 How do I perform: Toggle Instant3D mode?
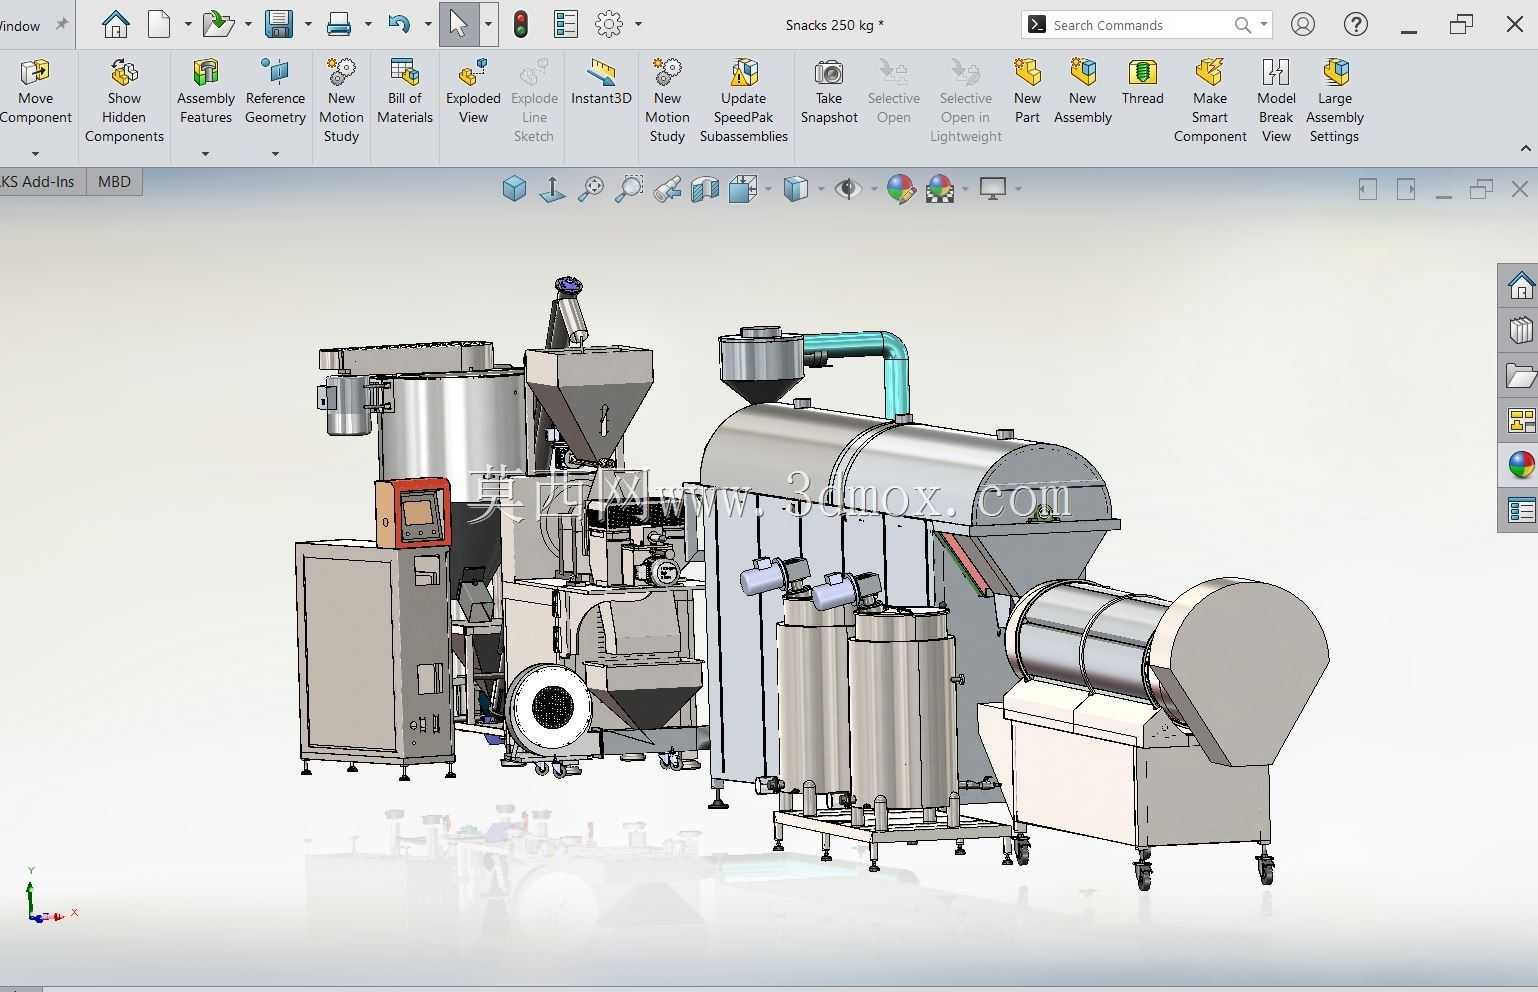pyautogui.click(x=601, y=82)
